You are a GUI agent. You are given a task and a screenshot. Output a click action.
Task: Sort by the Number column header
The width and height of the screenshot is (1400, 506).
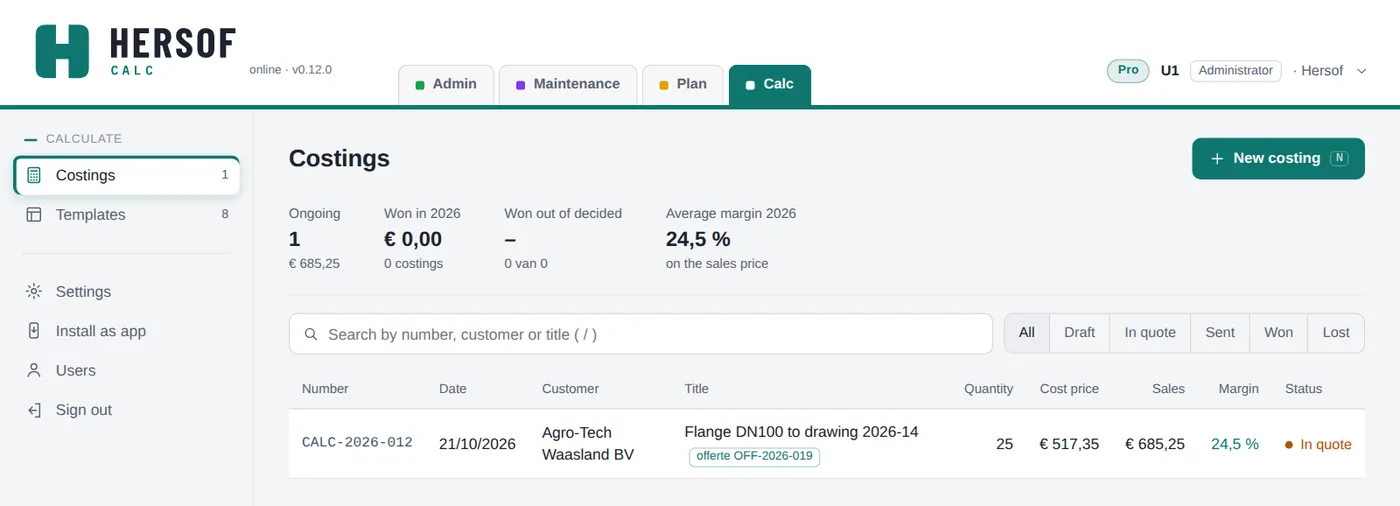click(x=325, y=388)
